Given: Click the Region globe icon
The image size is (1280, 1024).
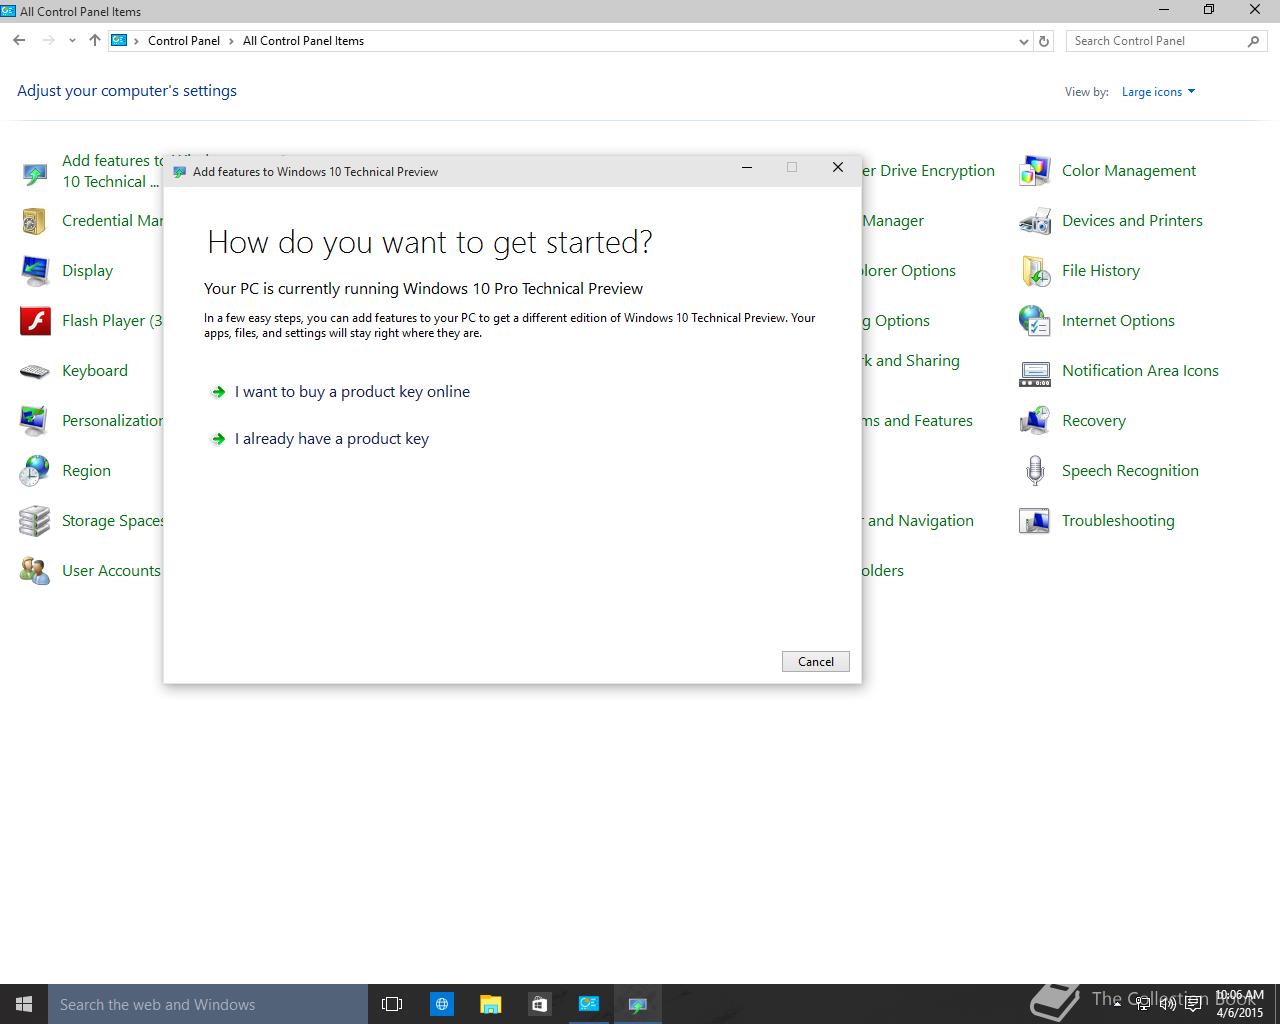Looking at the screenshot, I should pos(35,471).
